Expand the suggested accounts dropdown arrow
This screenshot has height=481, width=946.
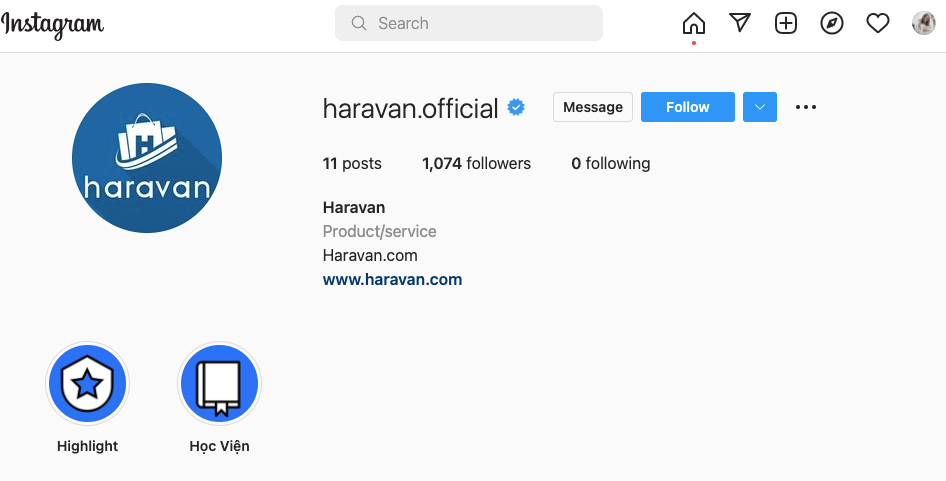(x=760, y=107)
